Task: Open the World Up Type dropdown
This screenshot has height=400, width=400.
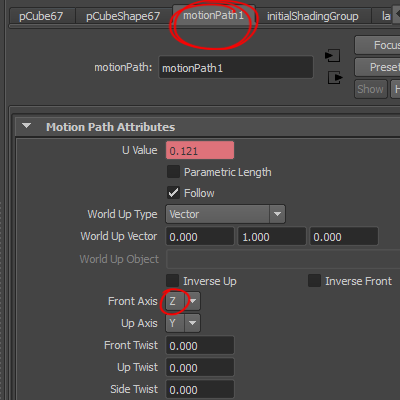Action: pos(225,214)
